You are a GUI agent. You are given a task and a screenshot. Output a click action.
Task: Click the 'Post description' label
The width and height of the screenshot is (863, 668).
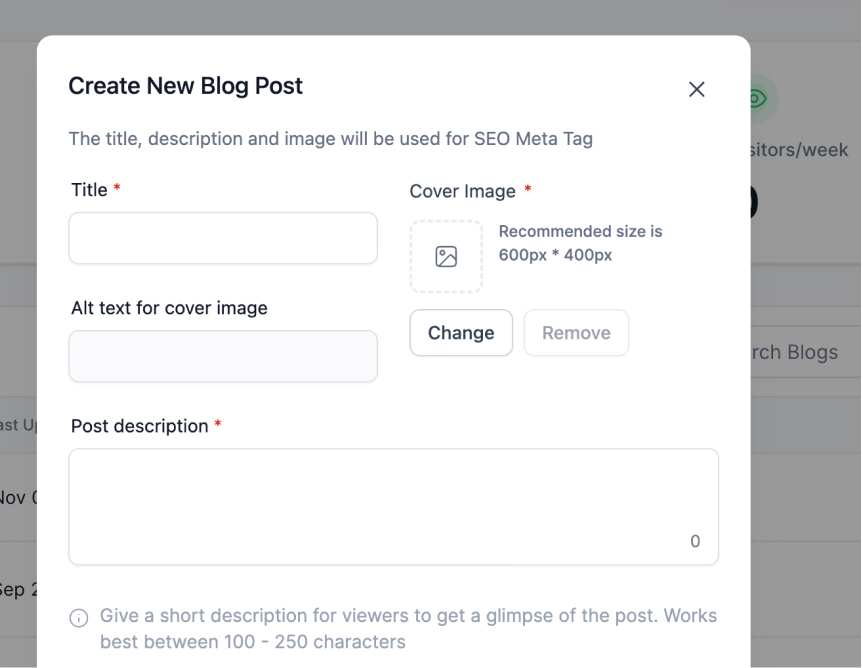(139, 426)
